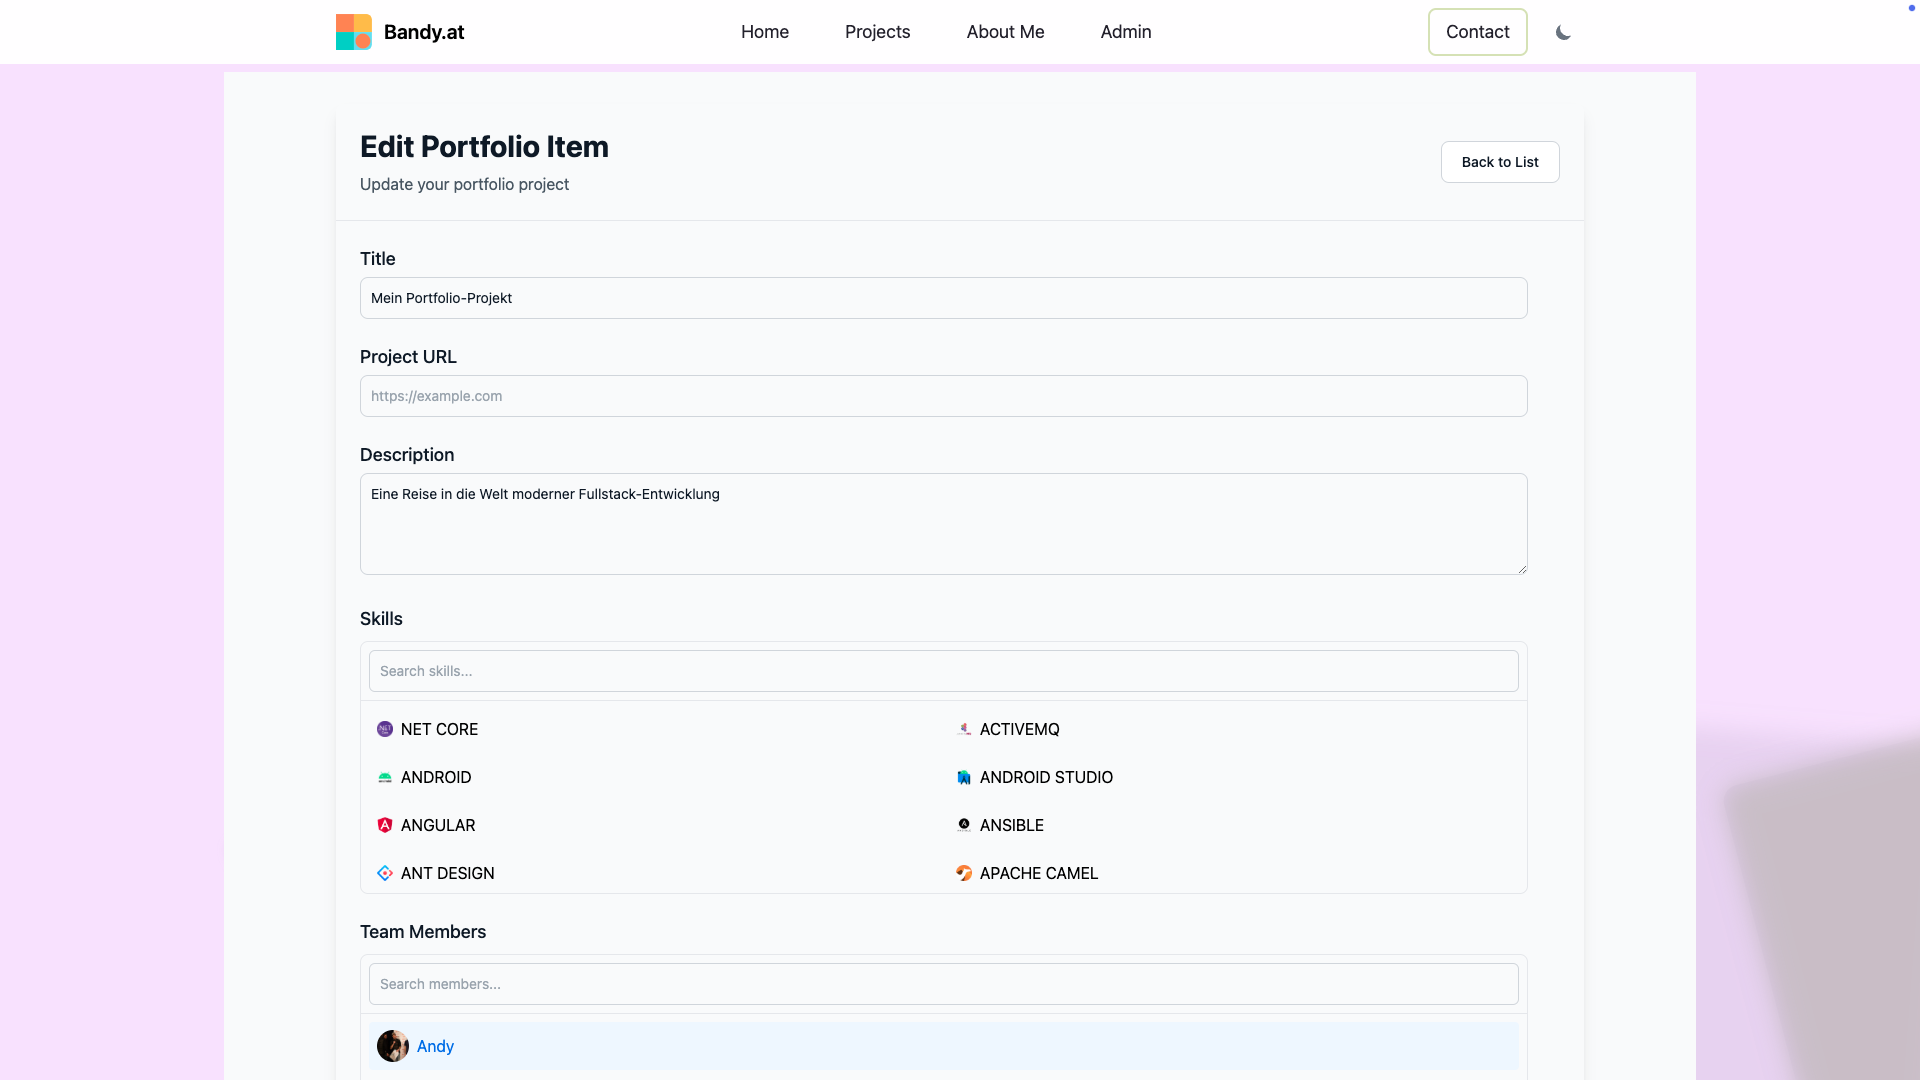The image size is (1920, 1080).
Task: Click Andy's avatar photo
Action: [x=393, y=1046]
